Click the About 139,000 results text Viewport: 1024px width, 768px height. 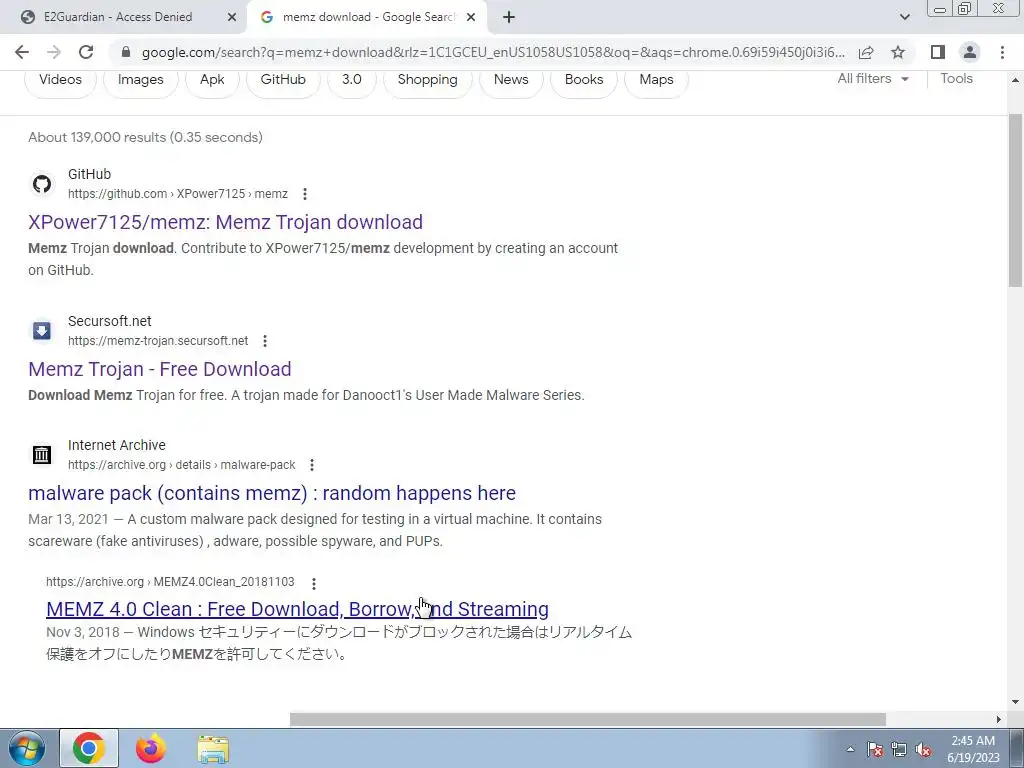(x=145, y=137)
